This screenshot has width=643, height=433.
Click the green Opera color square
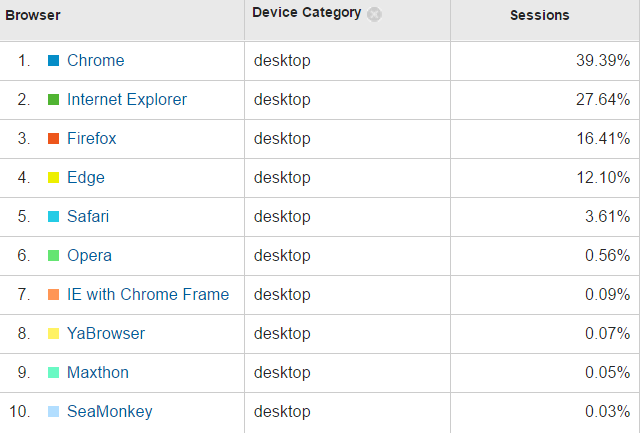tap(54, 256)
